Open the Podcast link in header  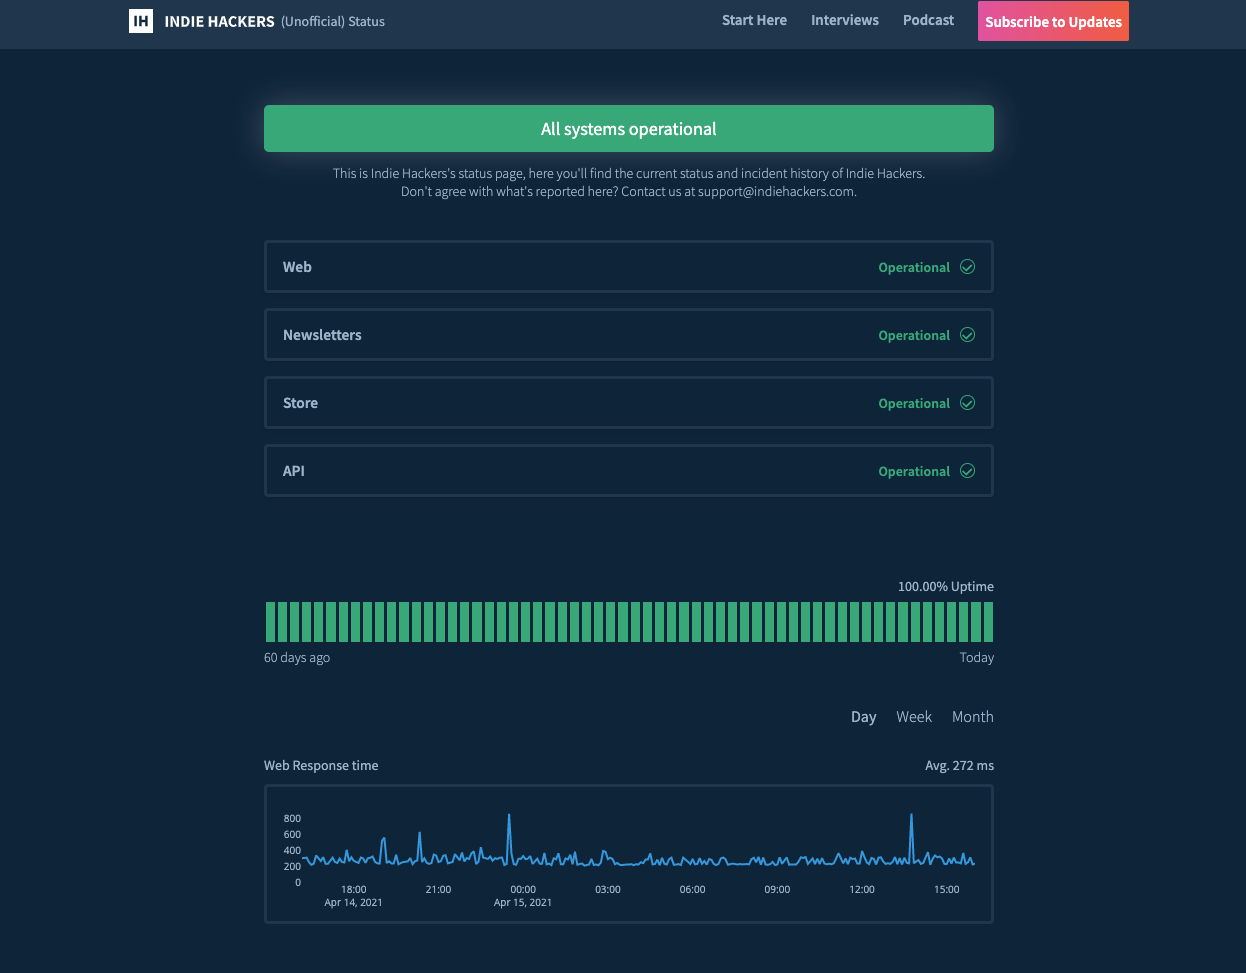[x=928, y=20]
